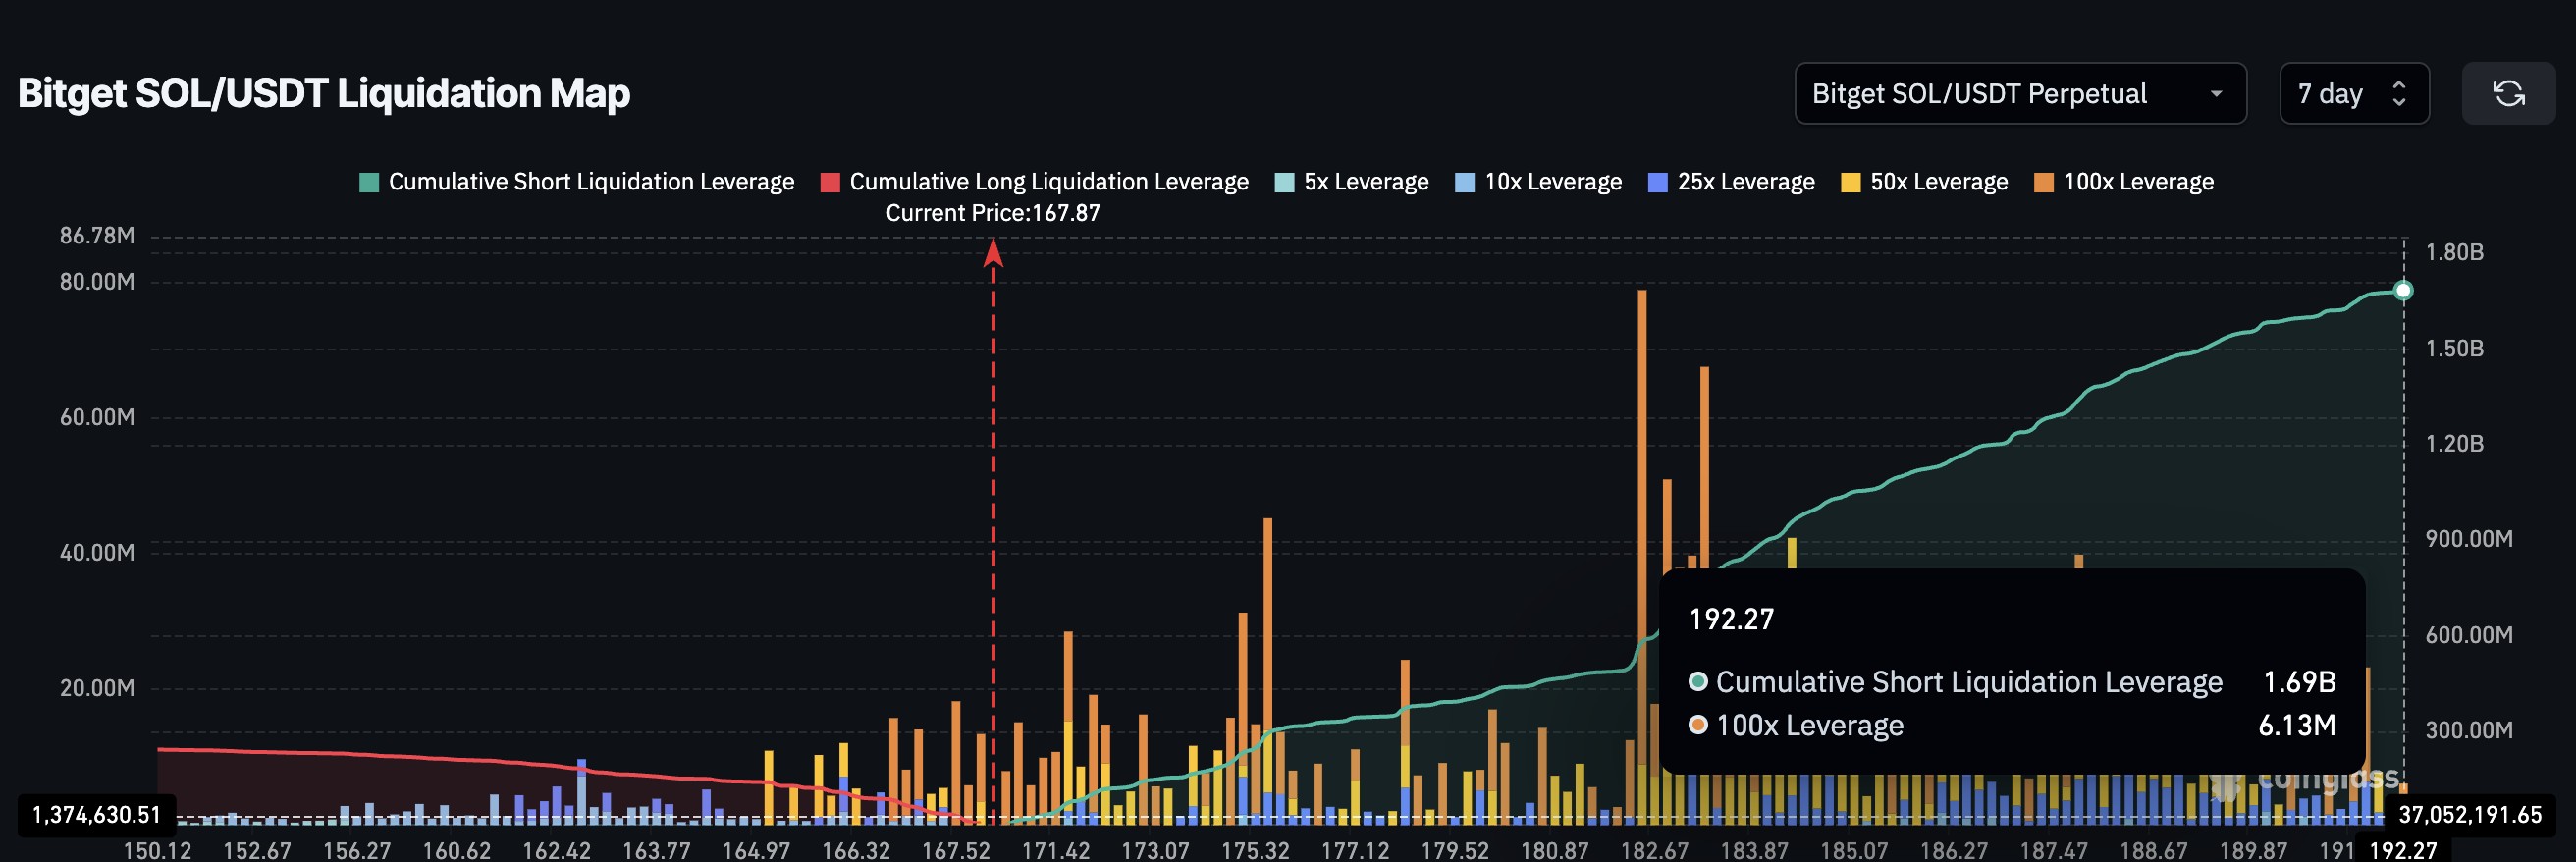This screenshot has height=862, width=2576.
Task: Click the 150.12 x-axis price label
Action: click(157, 850)
